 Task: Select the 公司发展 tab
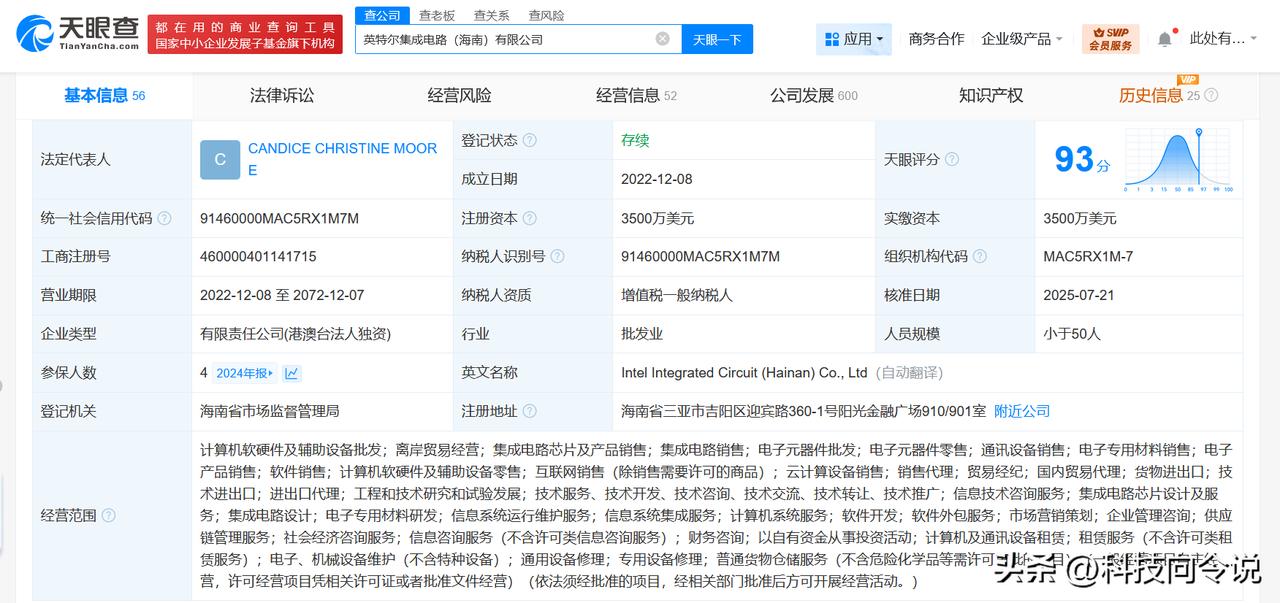[814, 96]
